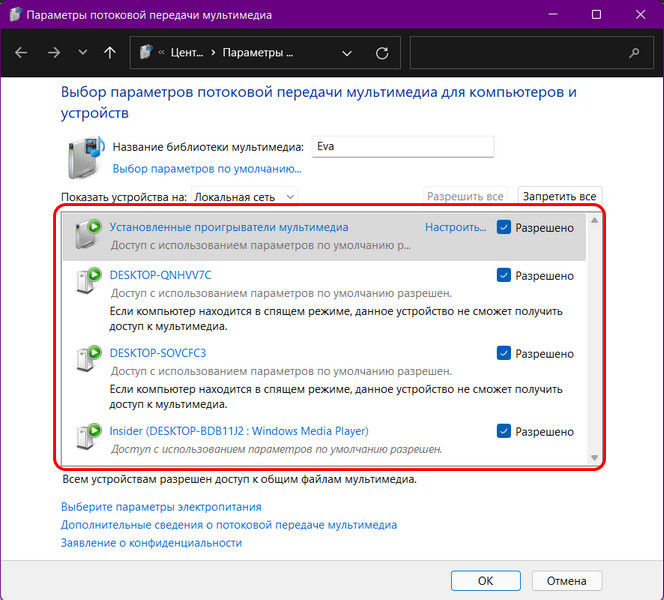
Task: Go up one level with the up arrow
Action: (110, 53)
